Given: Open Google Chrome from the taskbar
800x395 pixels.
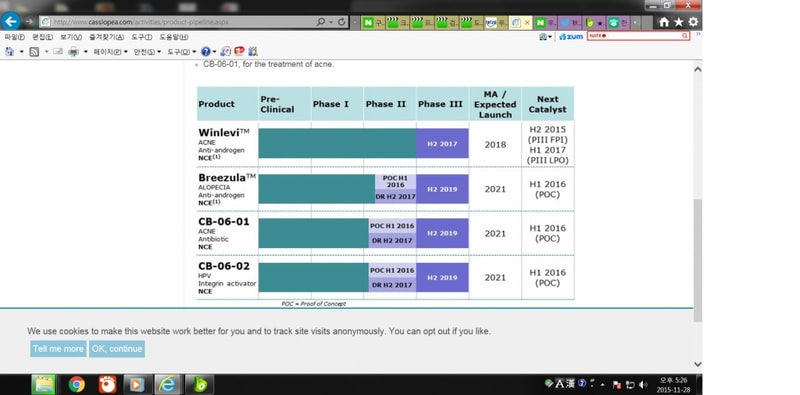Looking at the screenshot, I should click(x=77, y=384).
